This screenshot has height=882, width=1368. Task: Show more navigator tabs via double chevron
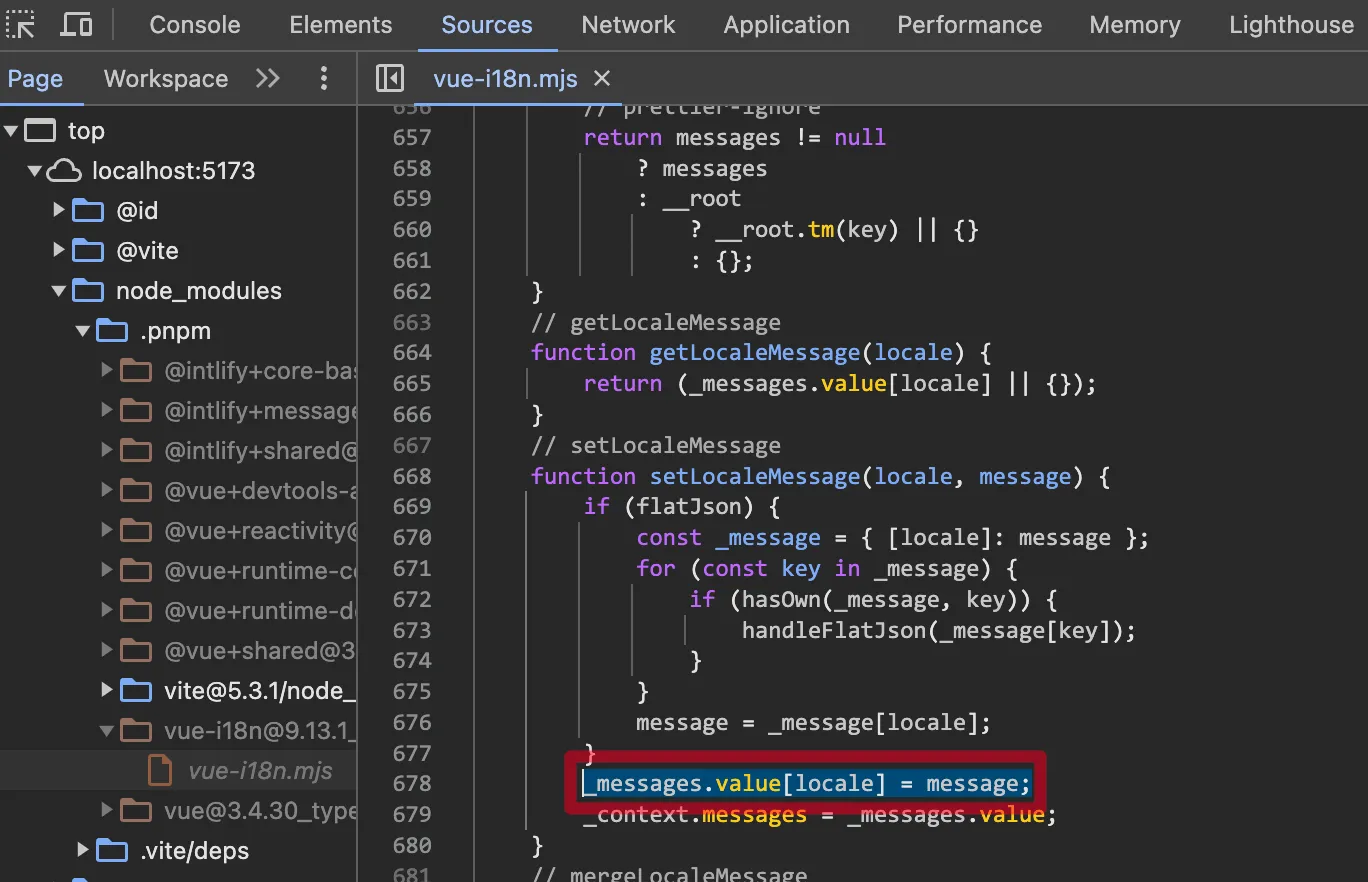(268, 78)
